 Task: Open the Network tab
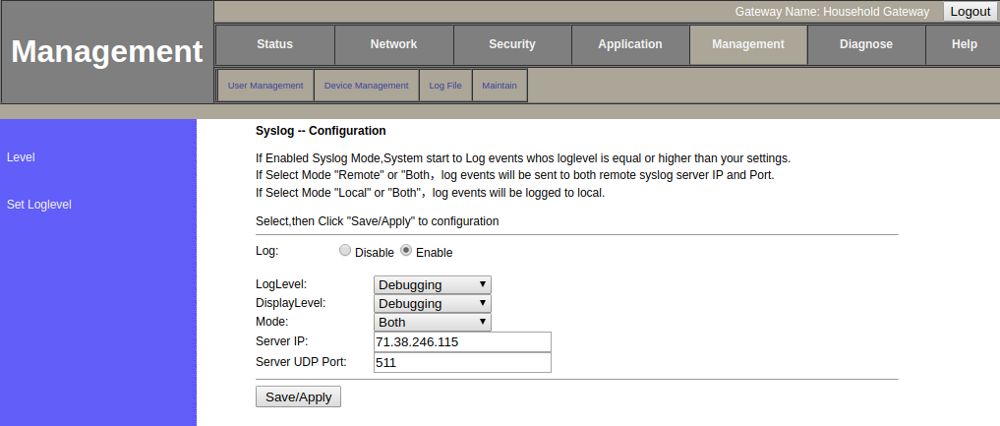pos(393,44)
